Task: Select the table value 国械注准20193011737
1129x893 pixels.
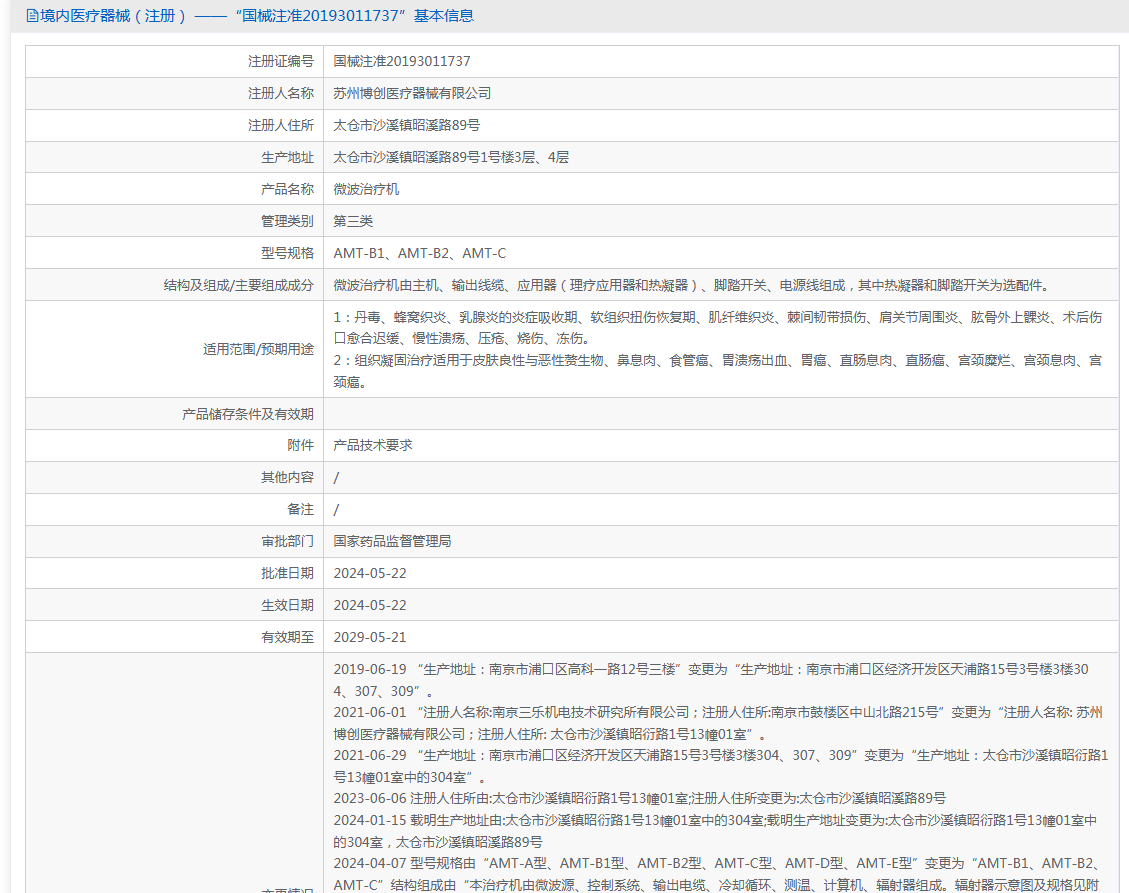Action: [402, 61]
